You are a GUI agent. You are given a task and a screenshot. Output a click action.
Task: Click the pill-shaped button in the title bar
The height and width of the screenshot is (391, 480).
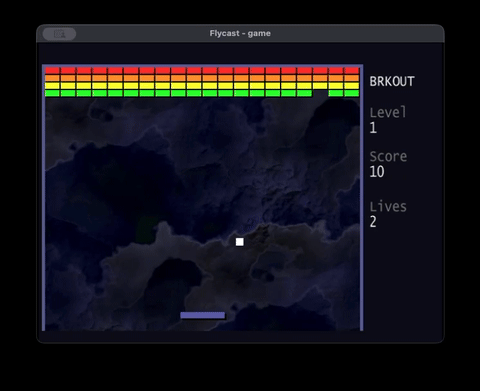tap(59, 34)
